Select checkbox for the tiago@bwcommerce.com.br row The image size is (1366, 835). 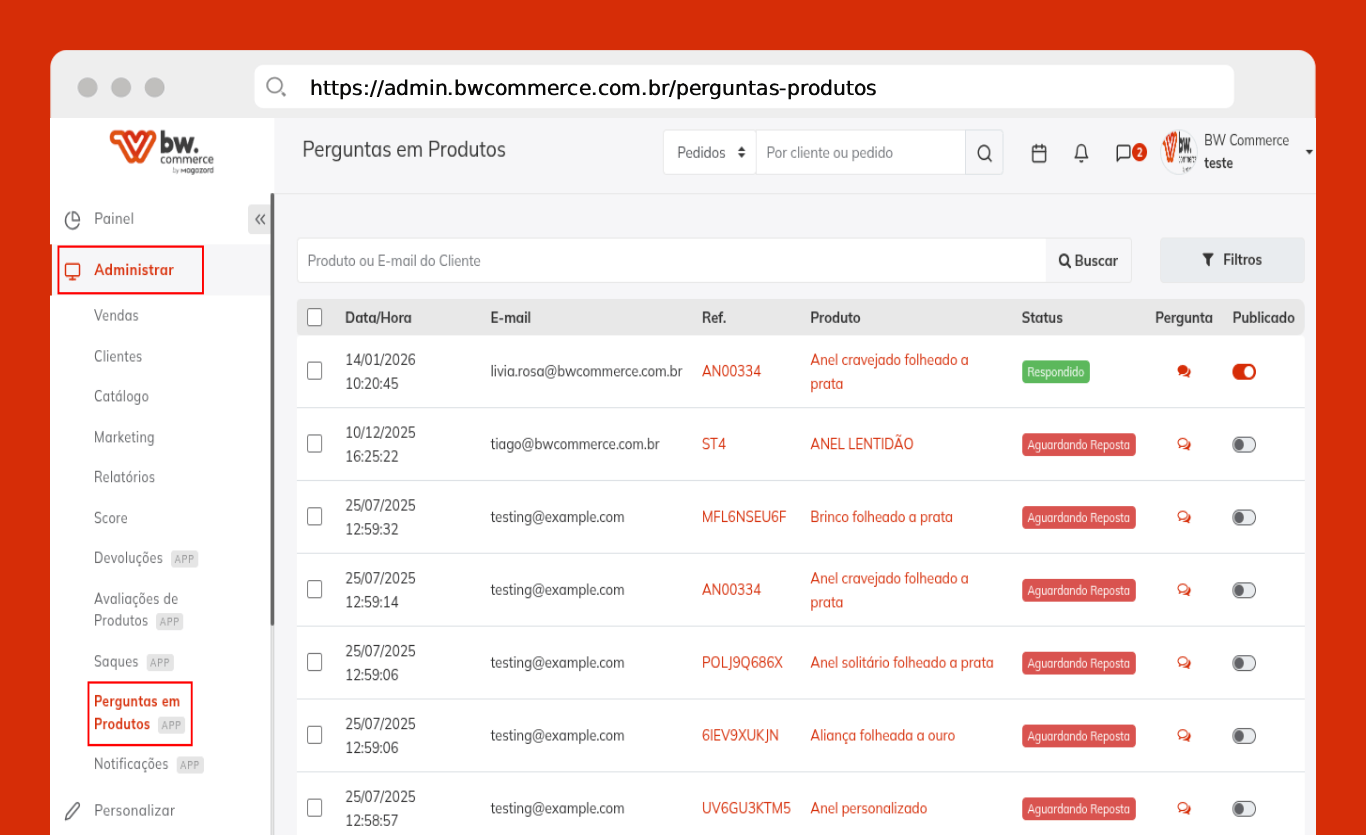click(315, 444)
